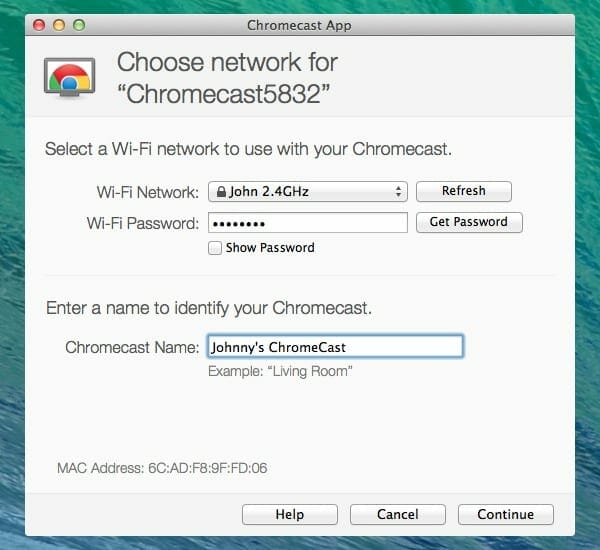Screen dimensions: 600x550
Task: Click the yellow minimize window button
Action: point(59,25)
